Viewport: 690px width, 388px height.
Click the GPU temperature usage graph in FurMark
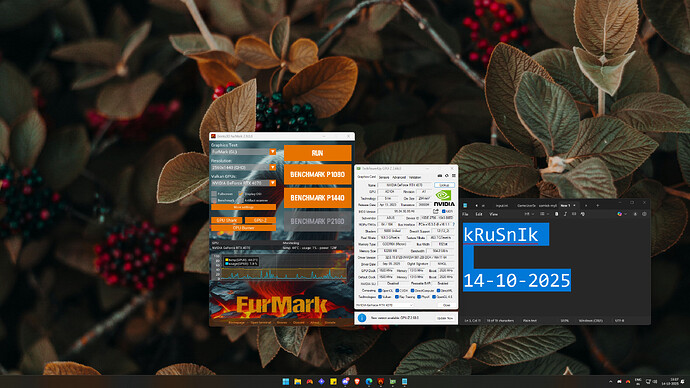point(280,267)
